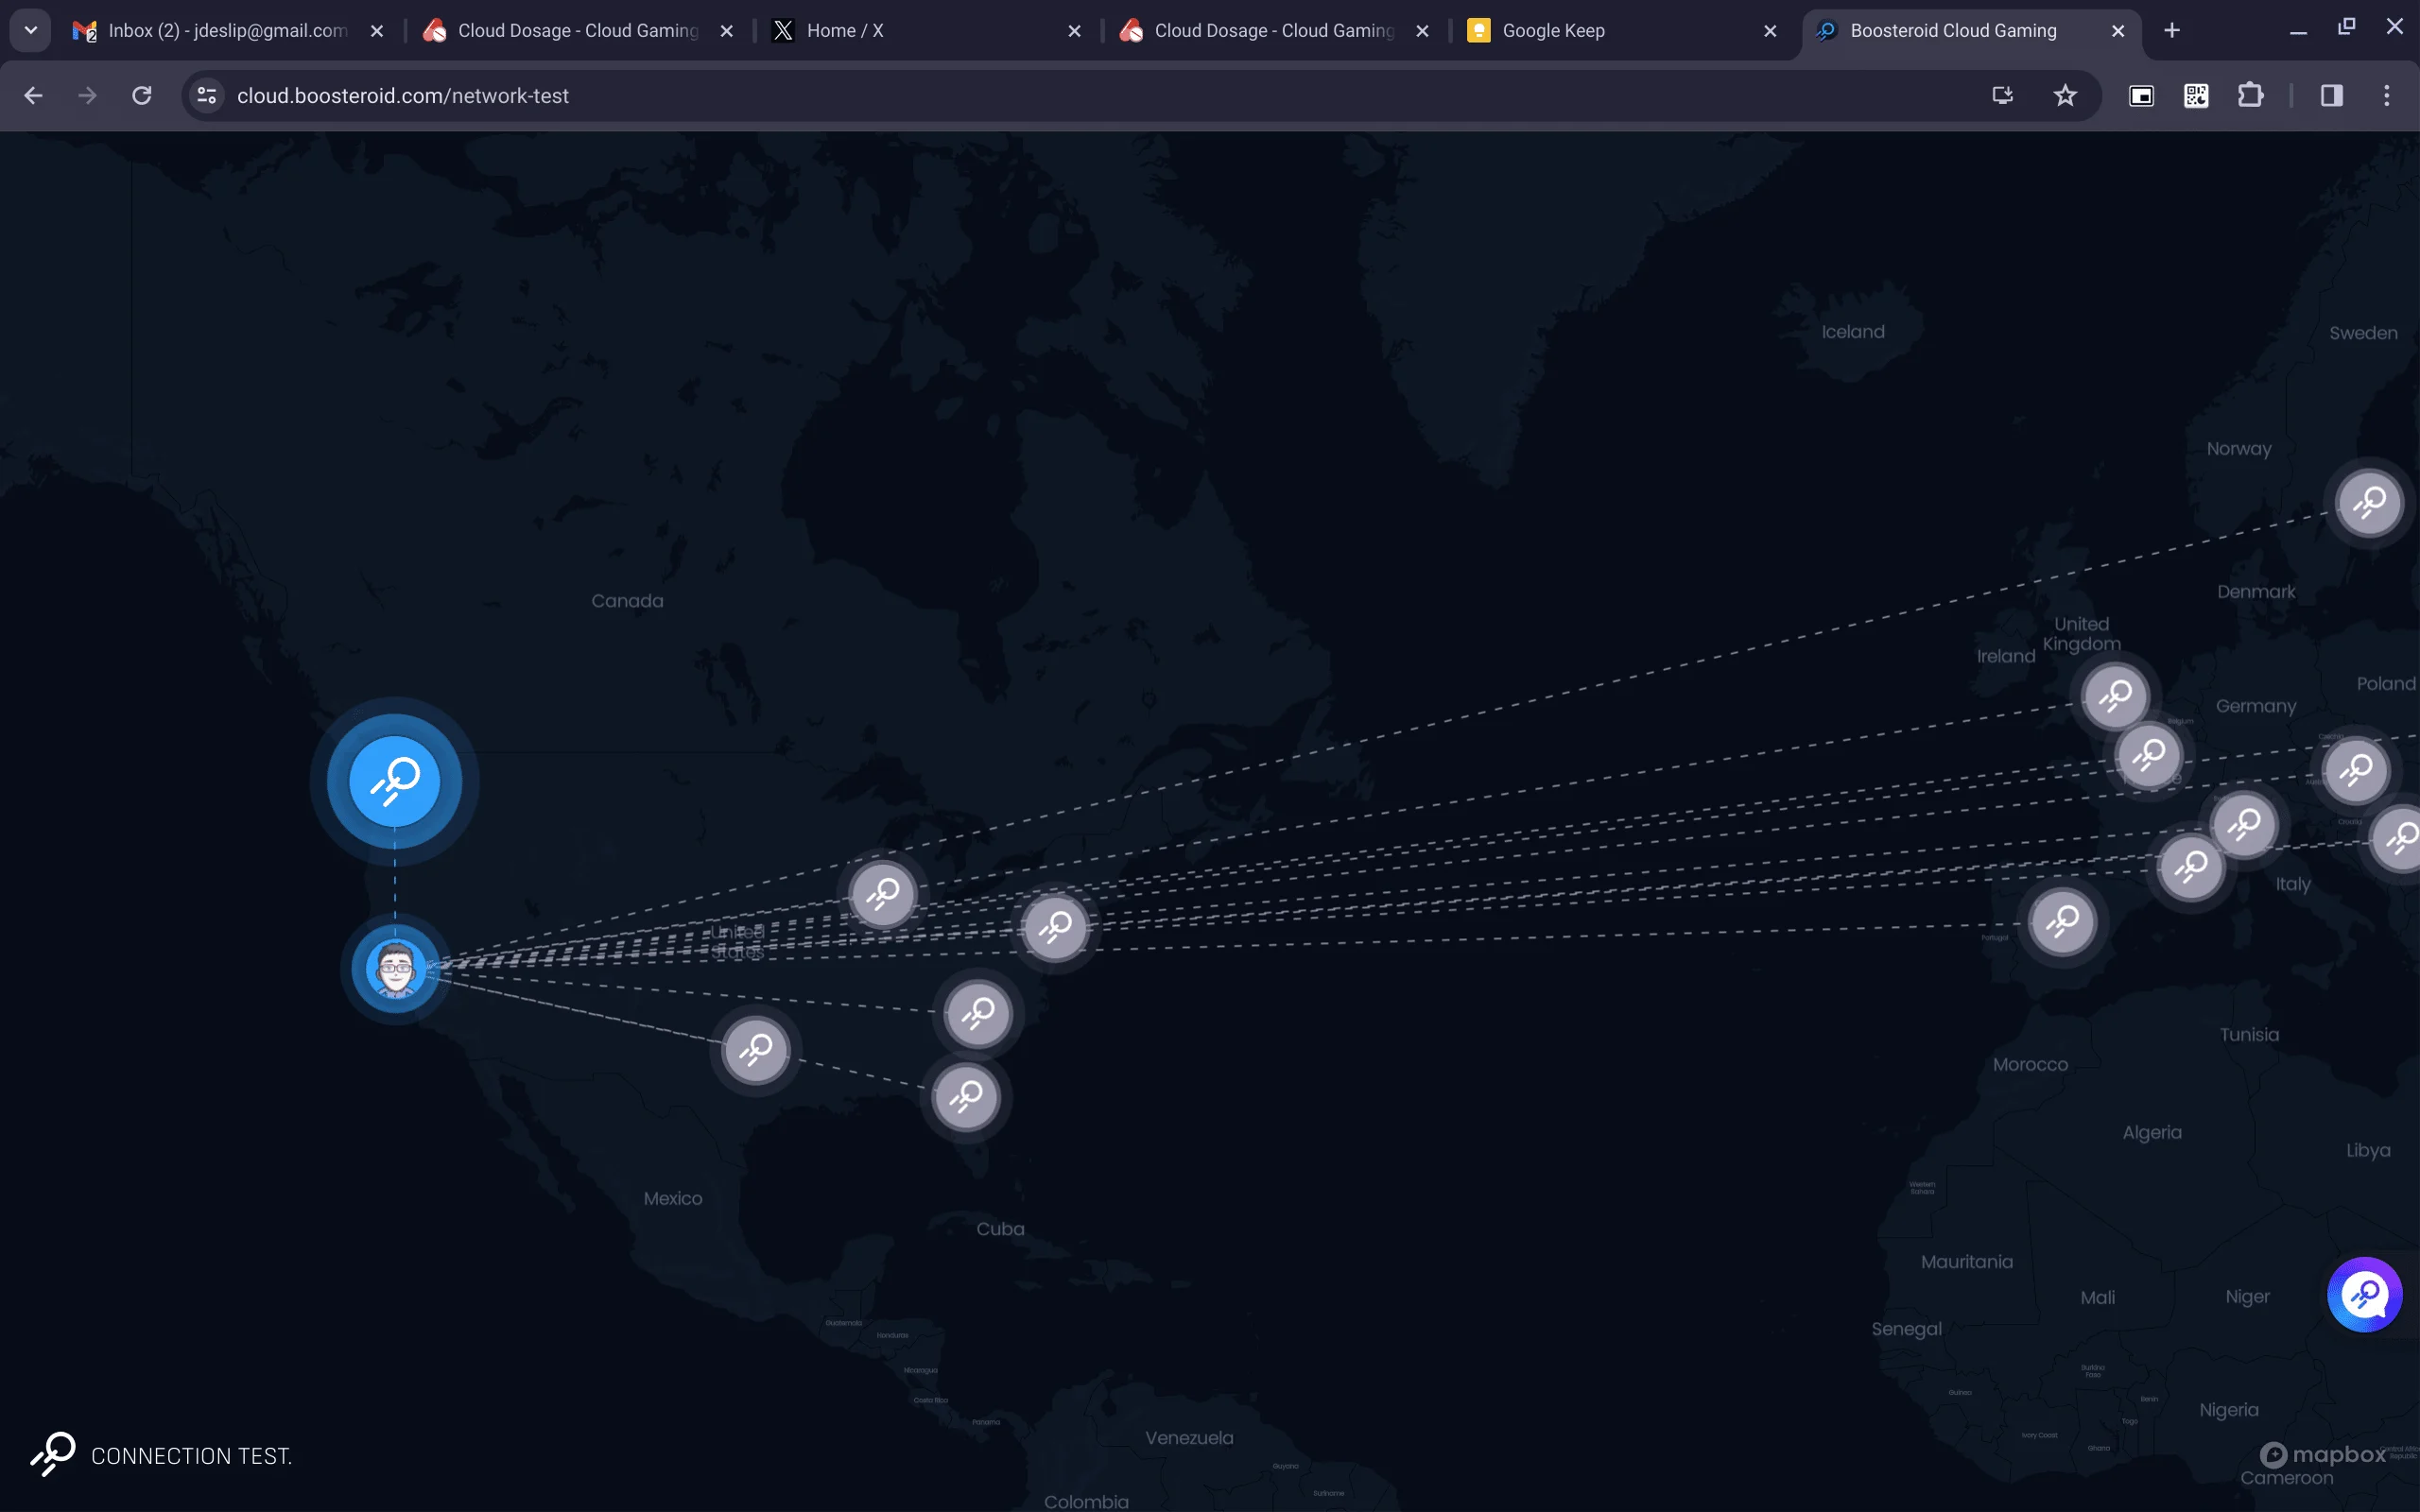Click the Boosteroid logo beside Connection Test
The height and width of the screenshot is (1512, 2420).
[x=53, y=1454]
